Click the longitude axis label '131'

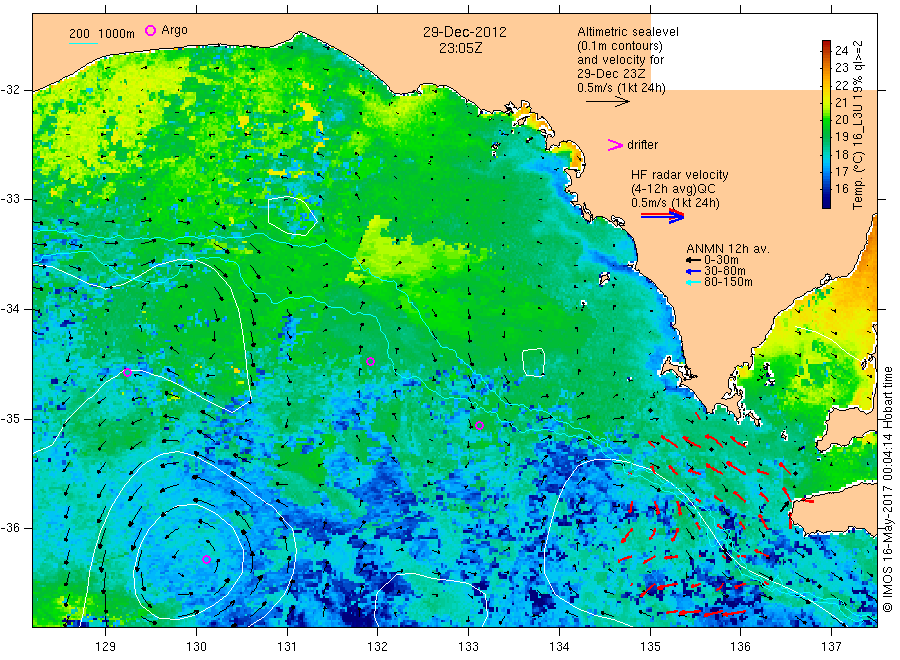(287, 647)
